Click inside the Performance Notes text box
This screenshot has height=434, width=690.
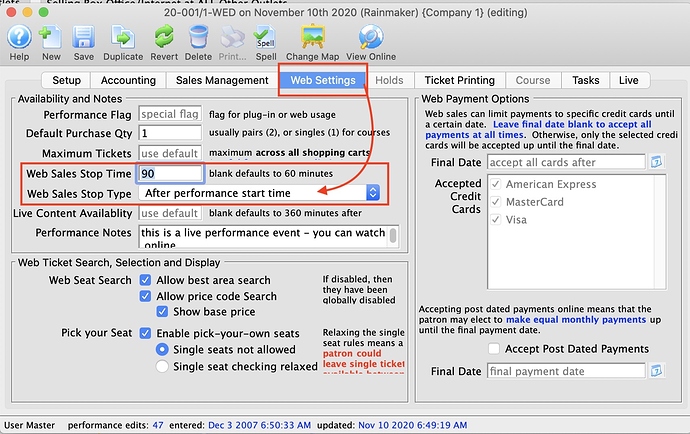264,236
